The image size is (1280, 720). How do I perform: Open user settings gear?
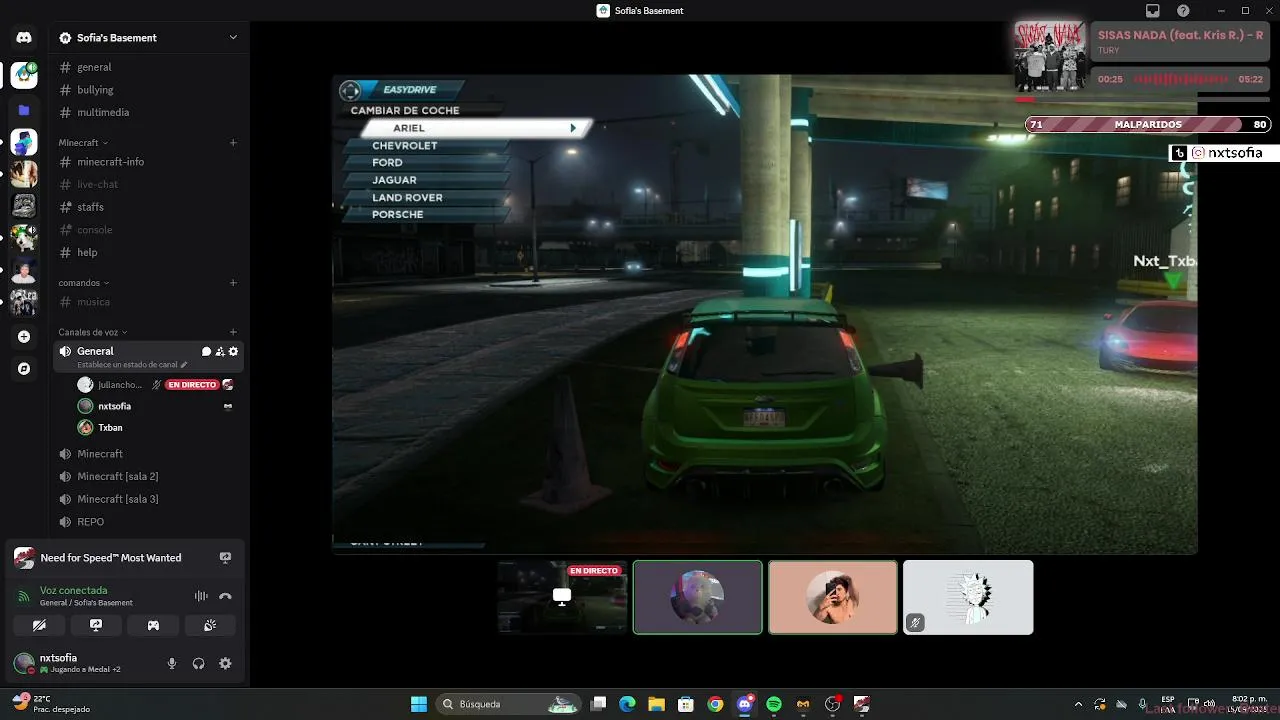(225, 663)
